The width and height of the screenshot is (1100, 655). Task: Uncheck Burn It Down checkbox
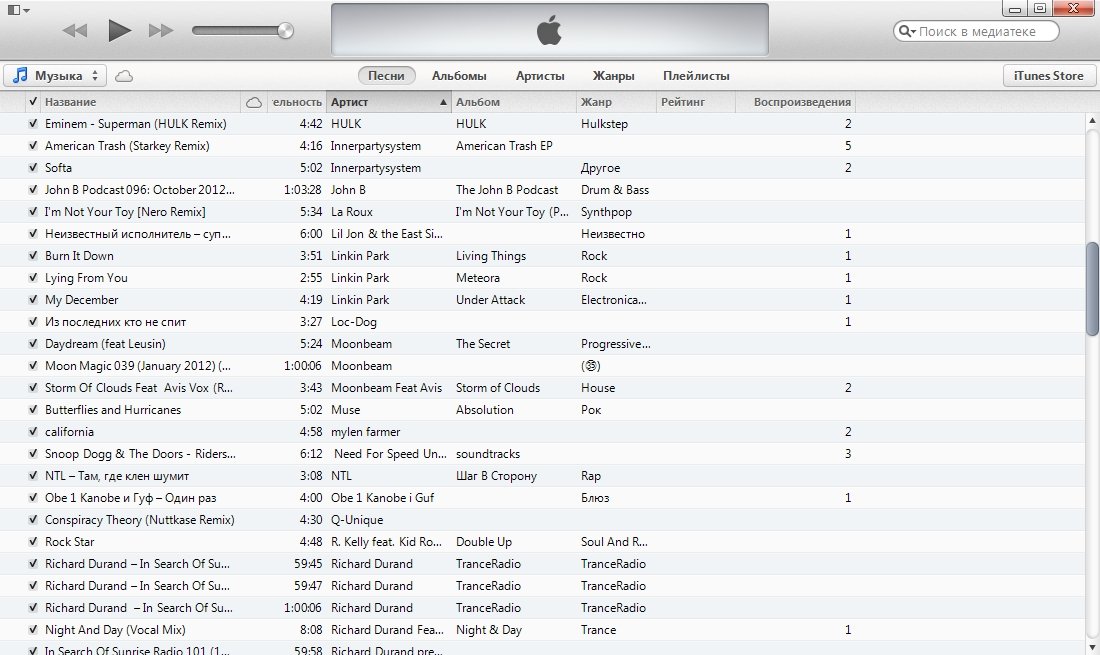(x=32, y=255)
